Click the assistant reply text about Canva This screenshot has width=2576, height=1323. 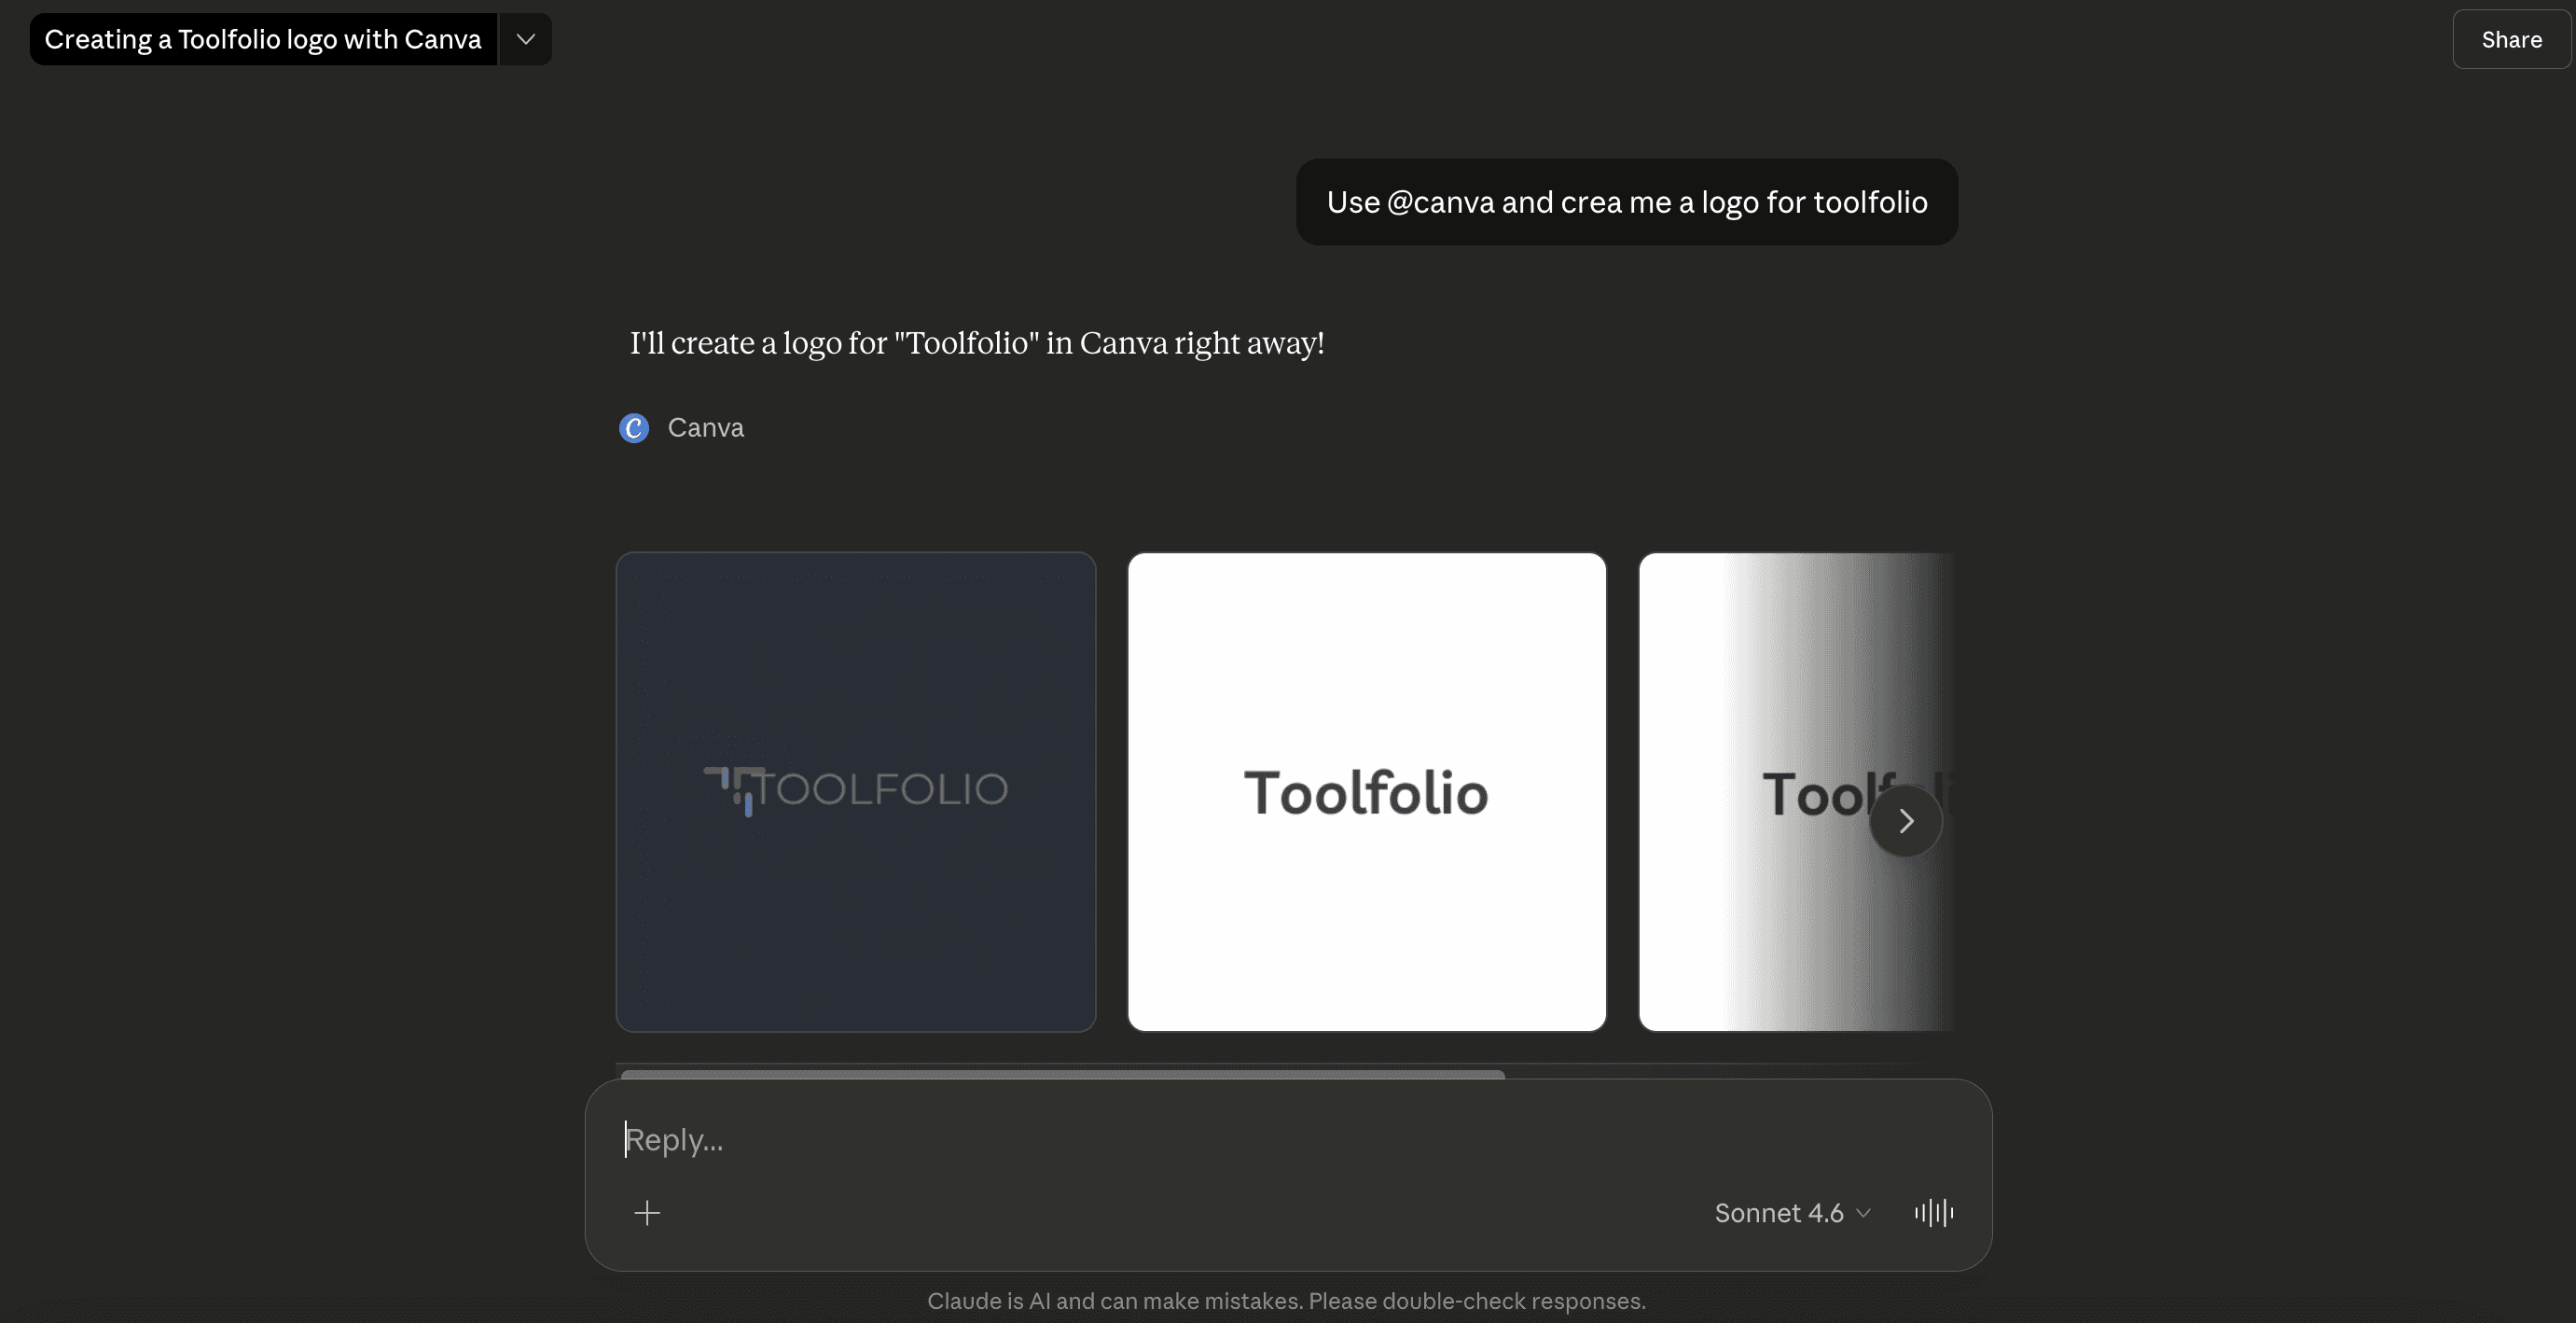point(976,343)
